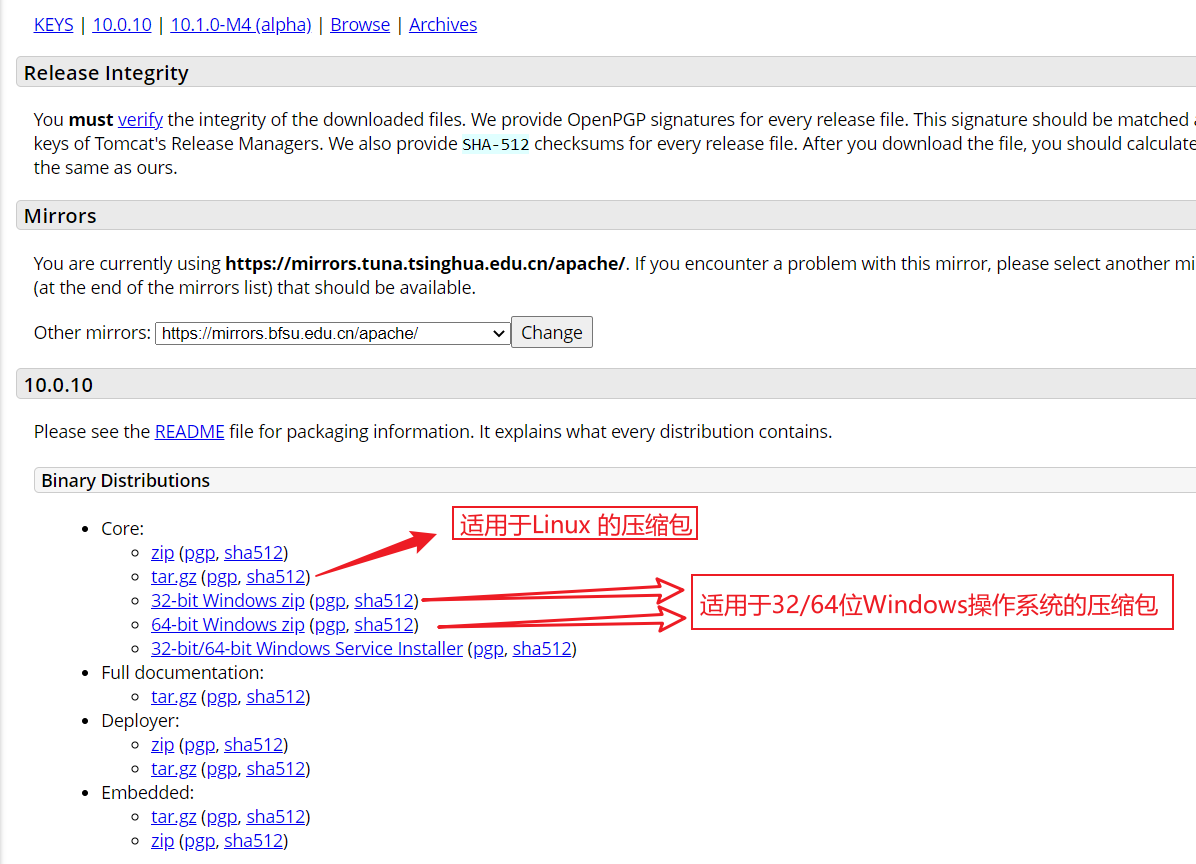Download the 32-bit/64-bit Windows Service Installer

pos(307,649)
